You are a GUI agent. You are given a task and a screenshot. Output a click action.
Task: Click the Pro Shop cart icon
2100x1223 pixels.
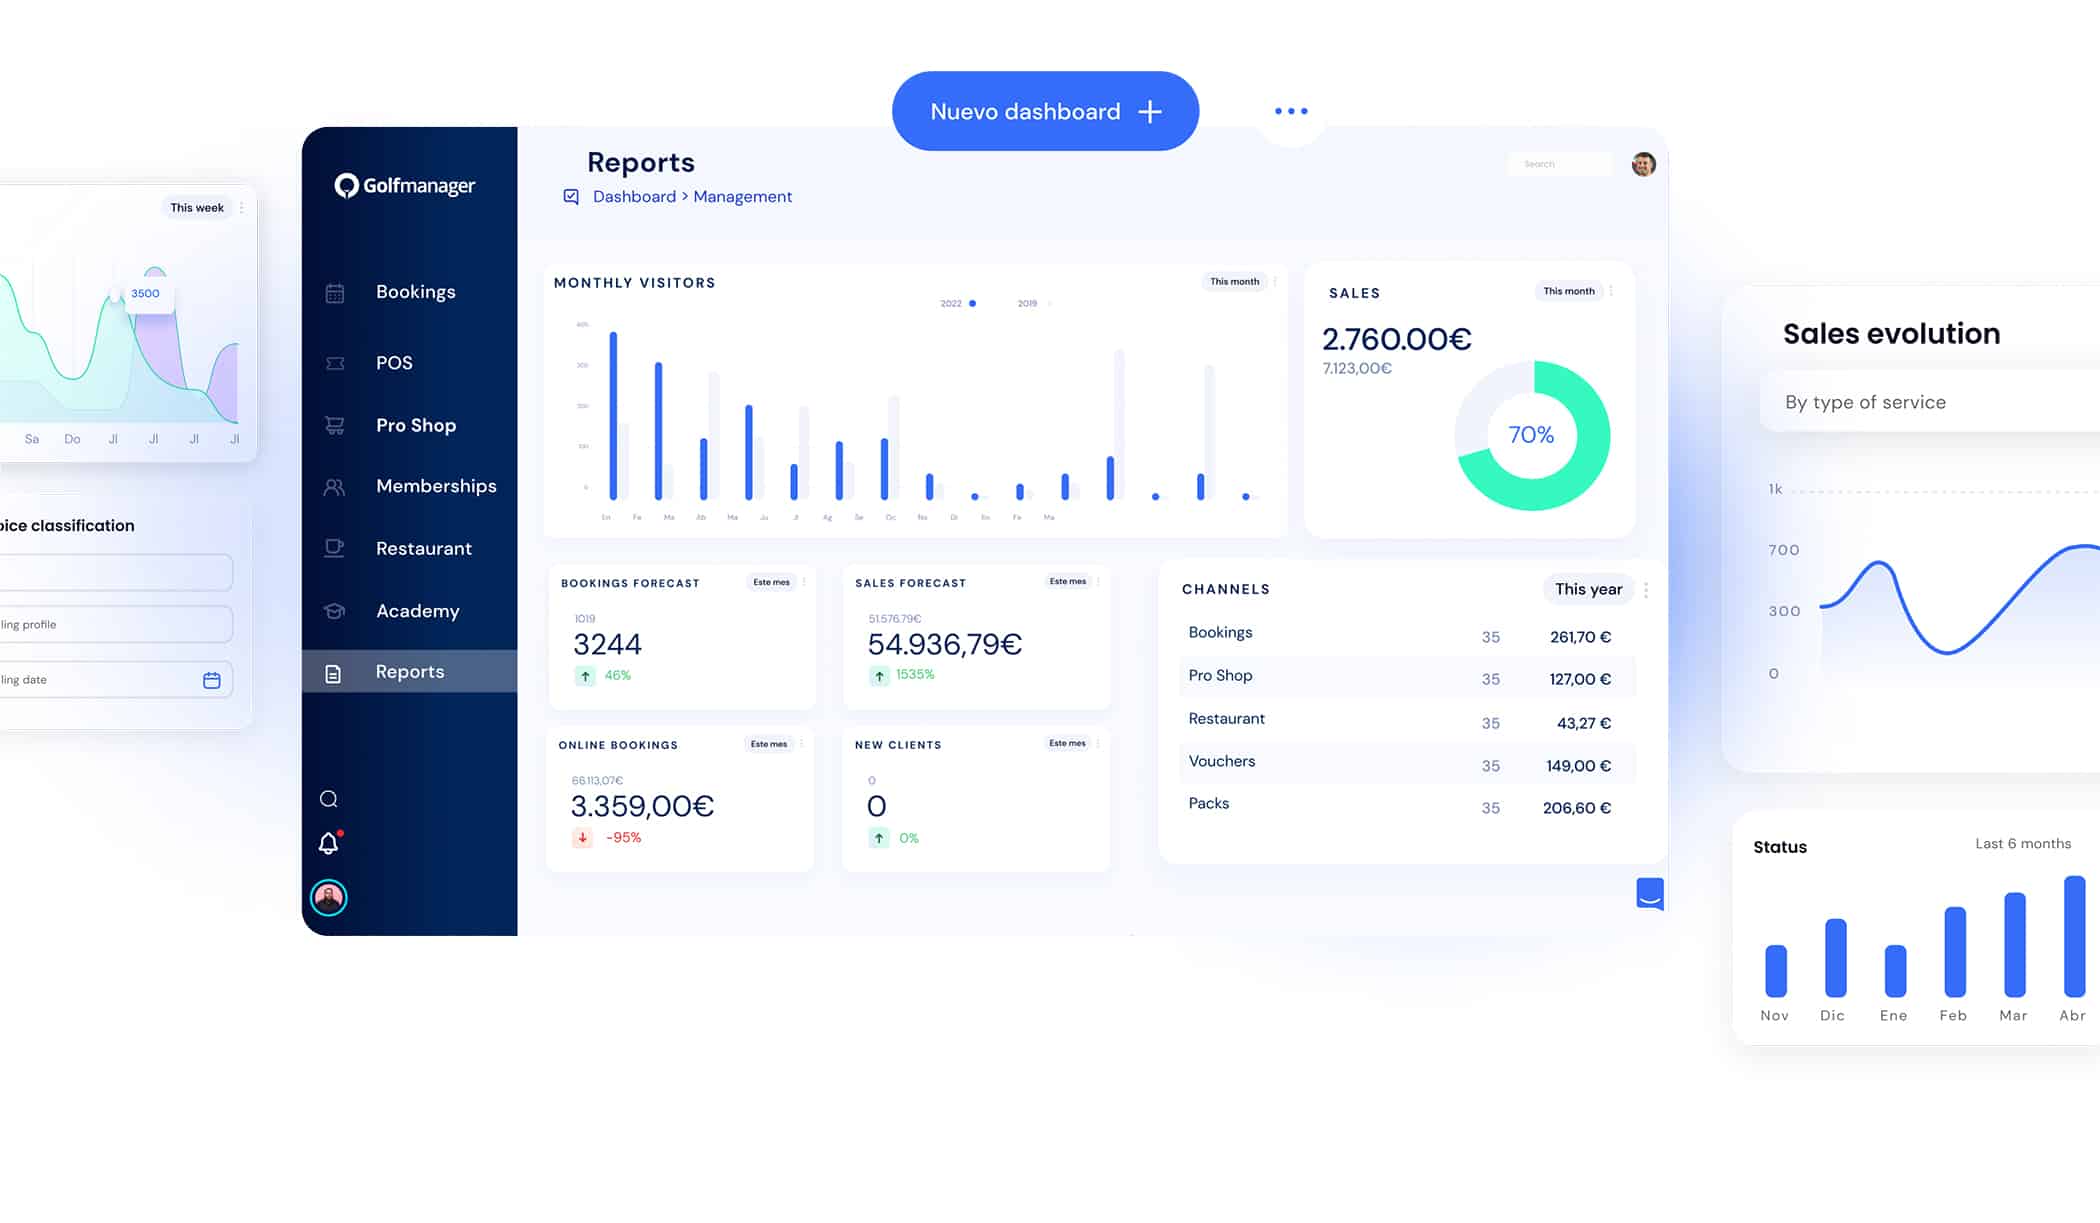335,426
